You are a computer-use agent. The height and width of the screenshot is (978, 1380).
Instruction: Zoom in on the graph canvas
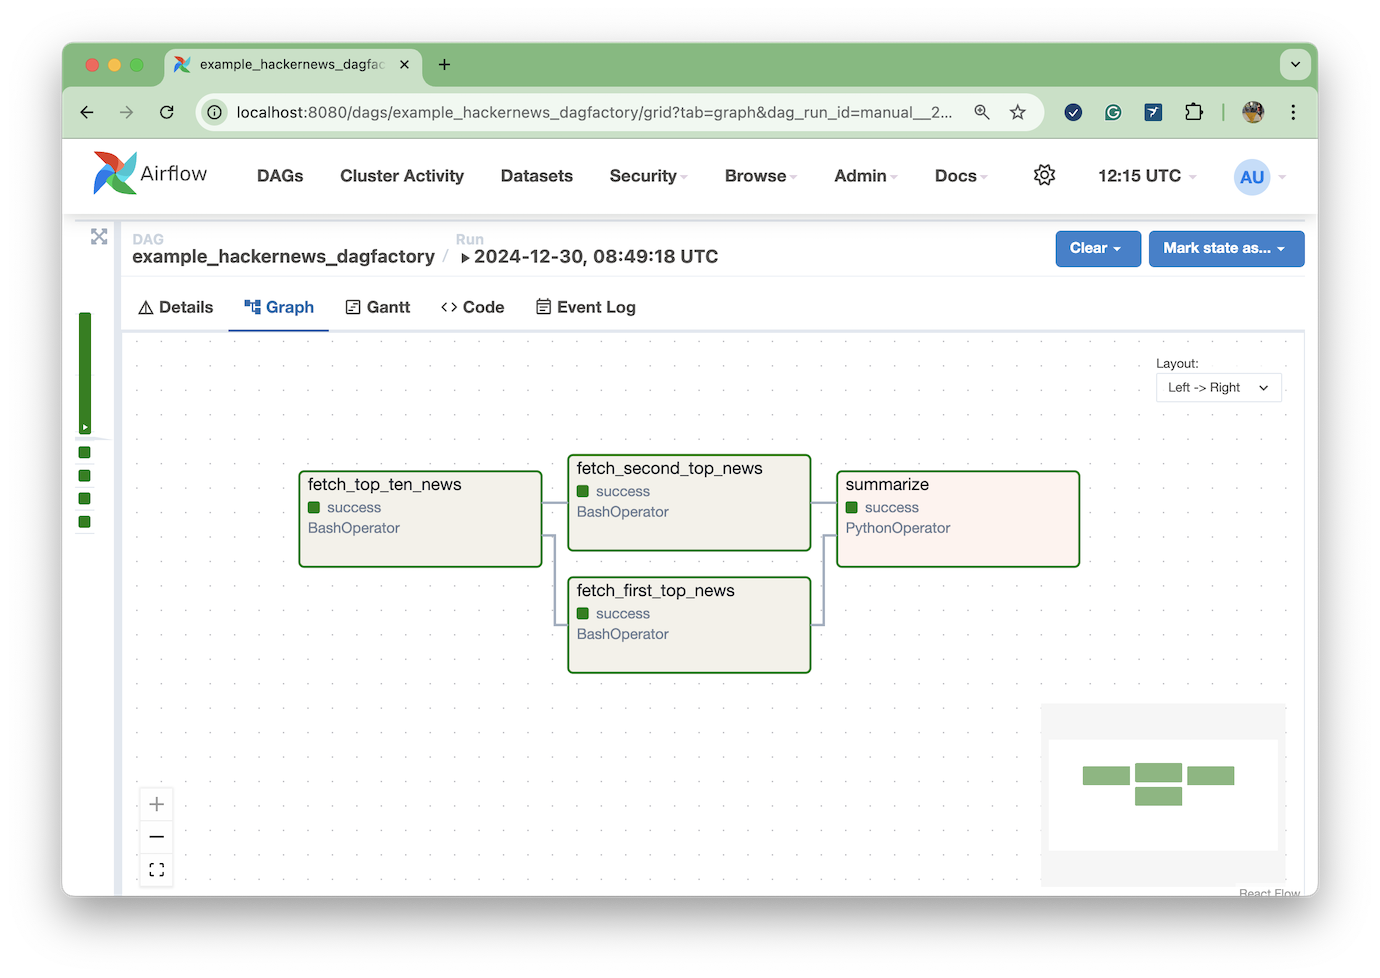(x=157, y=804)
